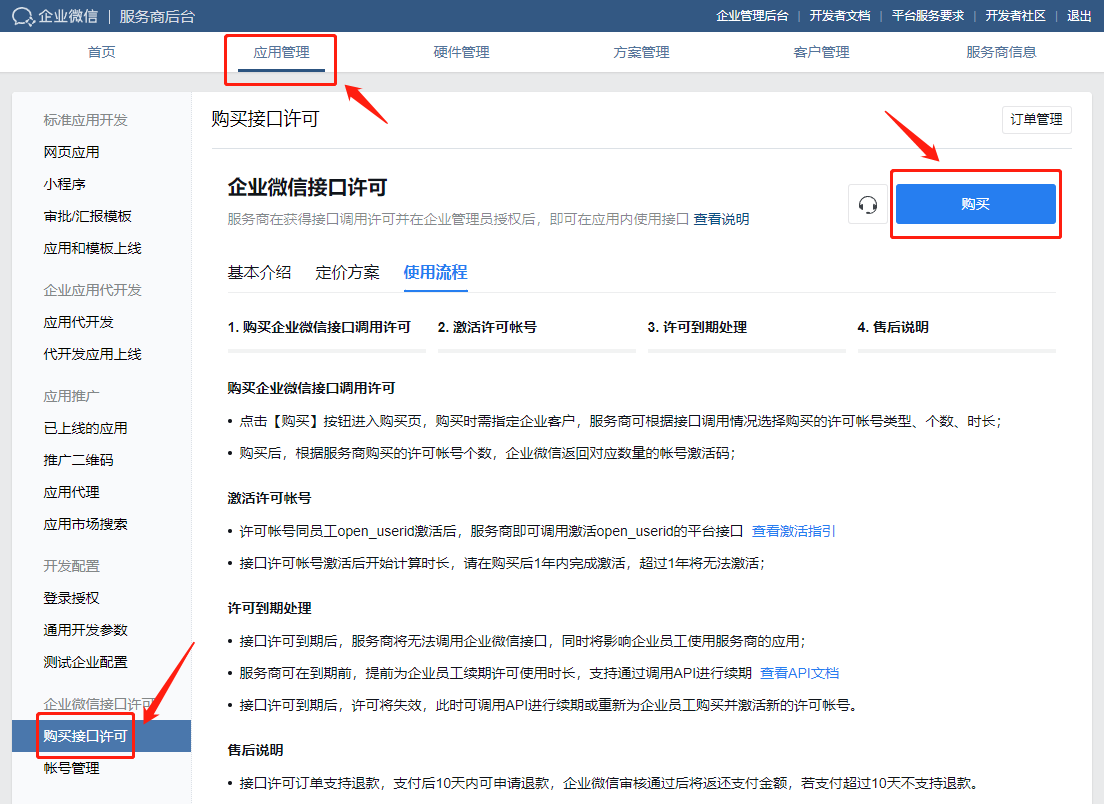Select 购买接口许可 sidebar item
1104x804 pixels.
click(x=101, y=736)
